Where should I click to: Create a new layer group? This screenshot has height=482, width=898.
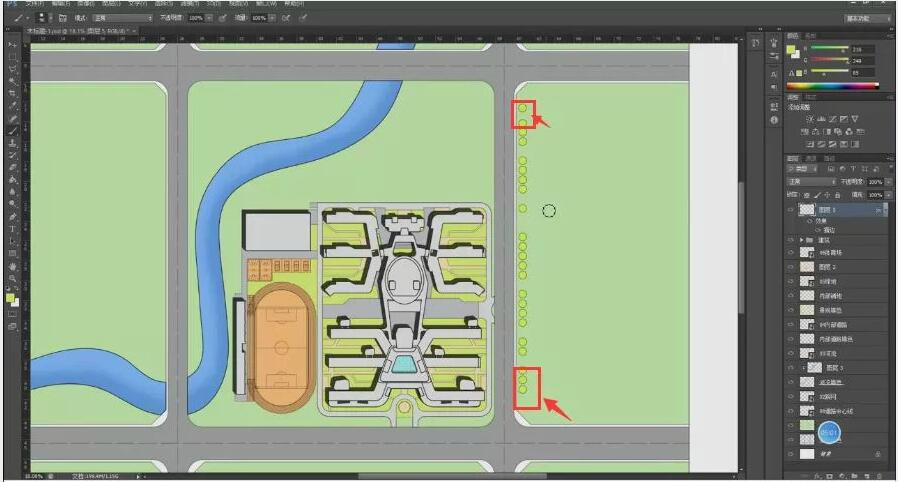(854, 476)
